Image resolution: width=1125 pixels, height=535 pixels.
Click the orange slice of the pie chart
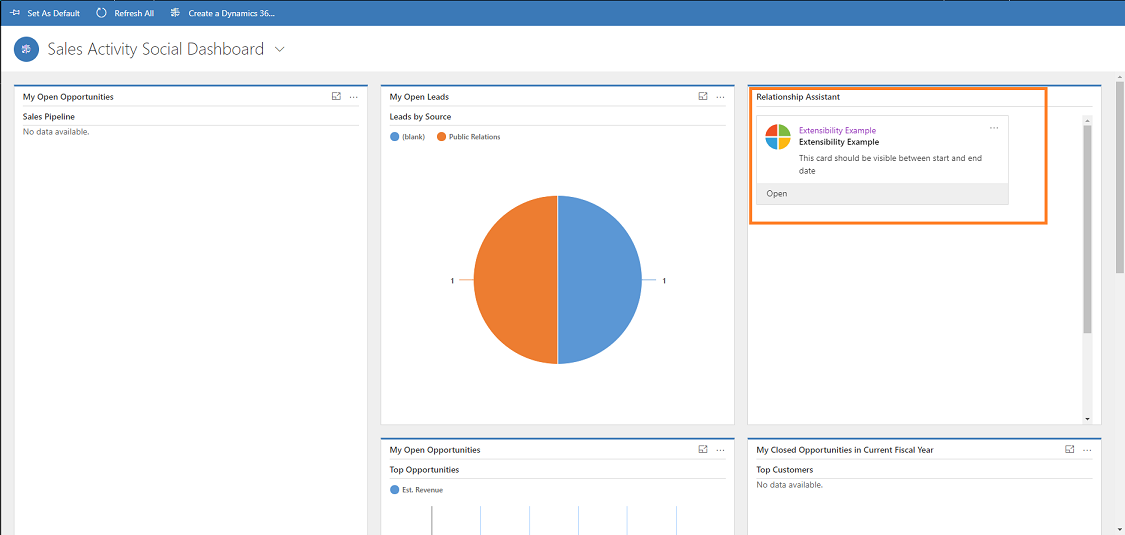pyautogui.click(x=515, y=280)
